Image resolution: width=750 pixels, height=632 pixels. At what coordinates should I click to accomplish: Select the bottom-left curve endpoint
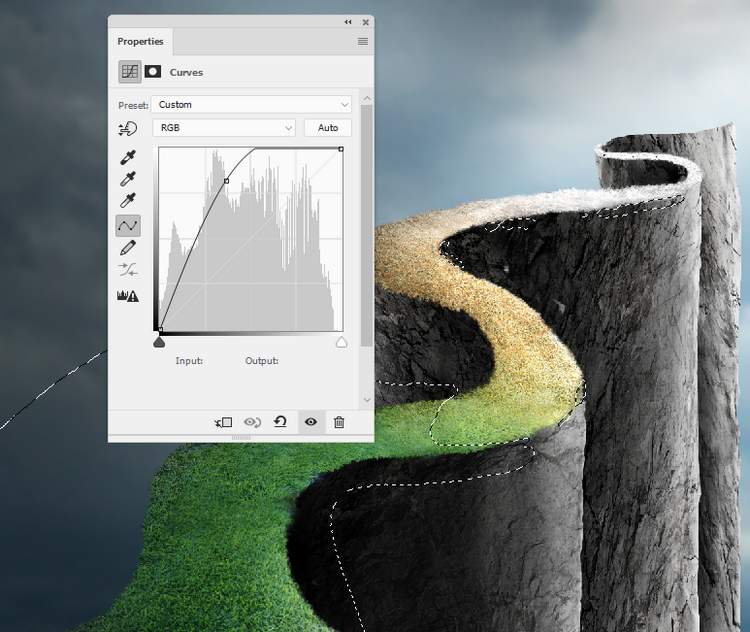[x=160, y=329]
